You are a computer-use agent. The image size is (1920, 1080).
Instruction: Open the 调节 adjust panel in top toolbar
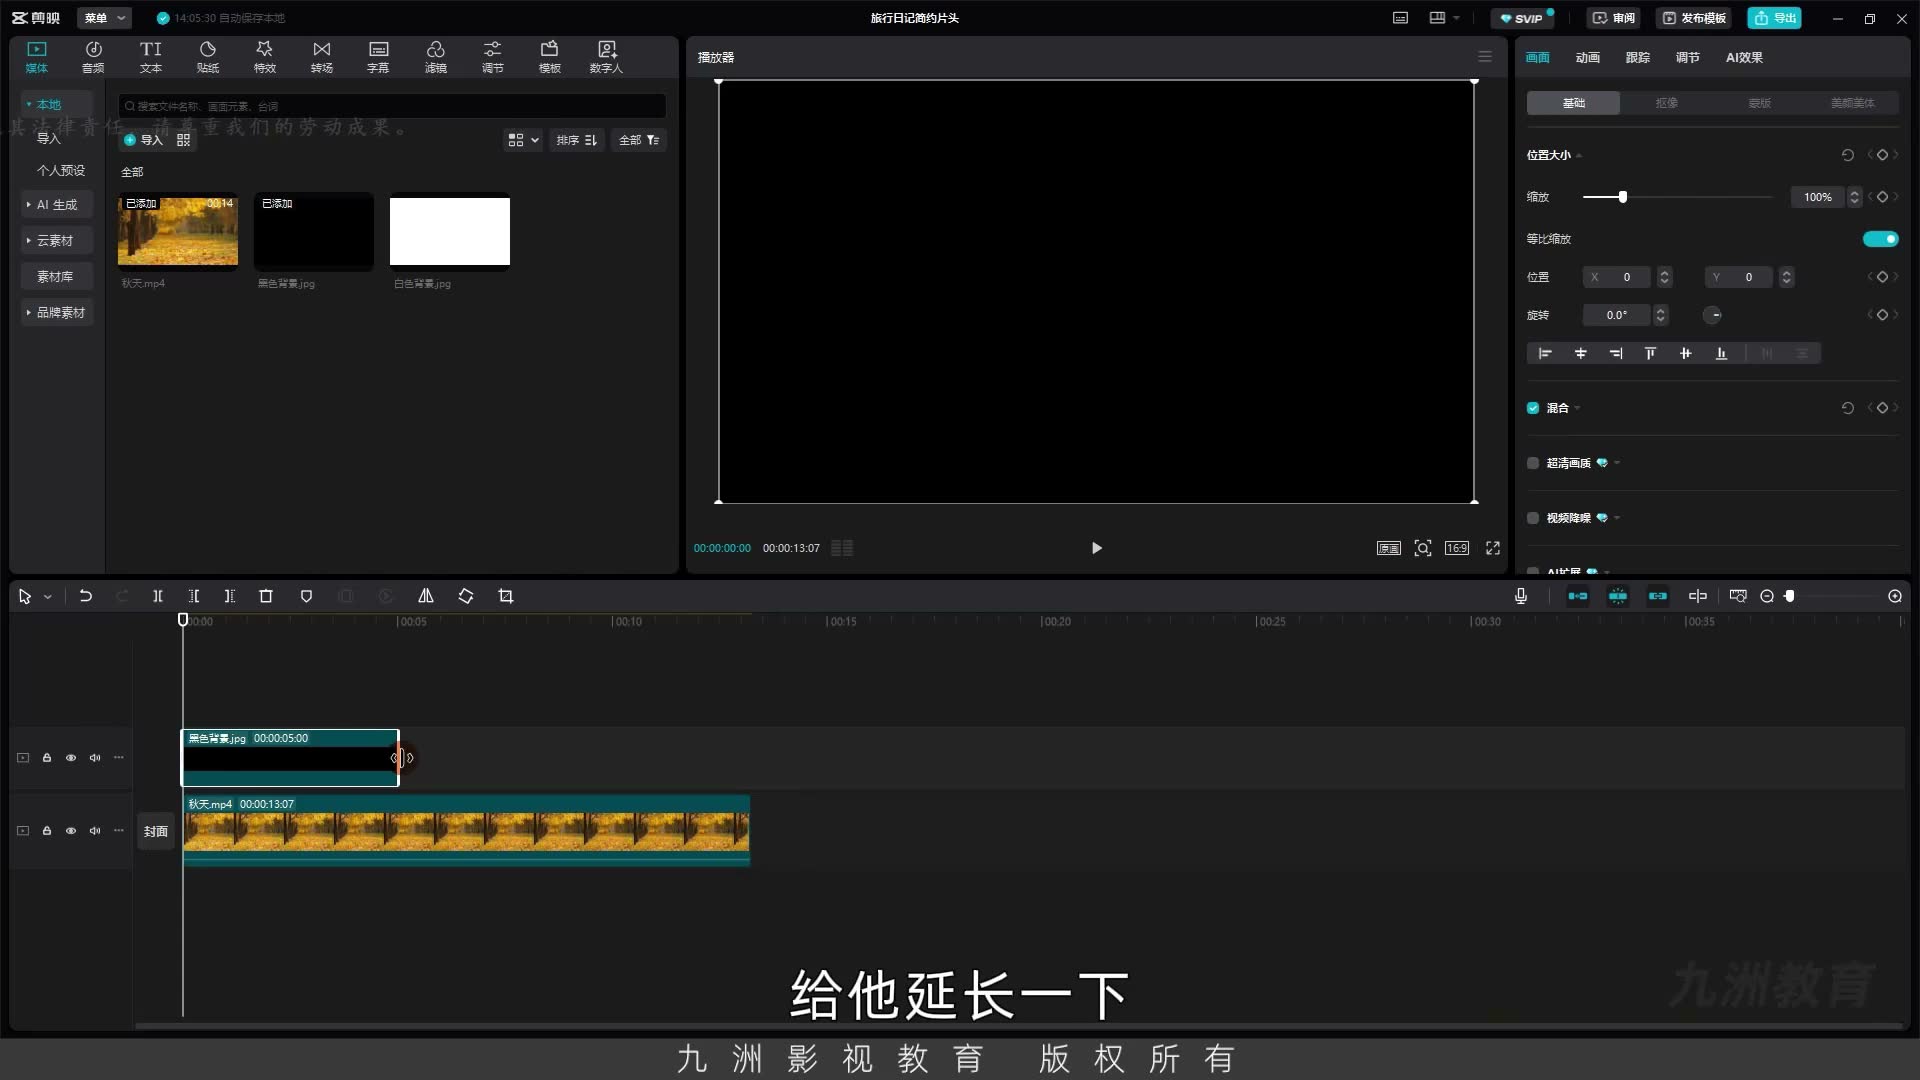(x=493, y=57)
